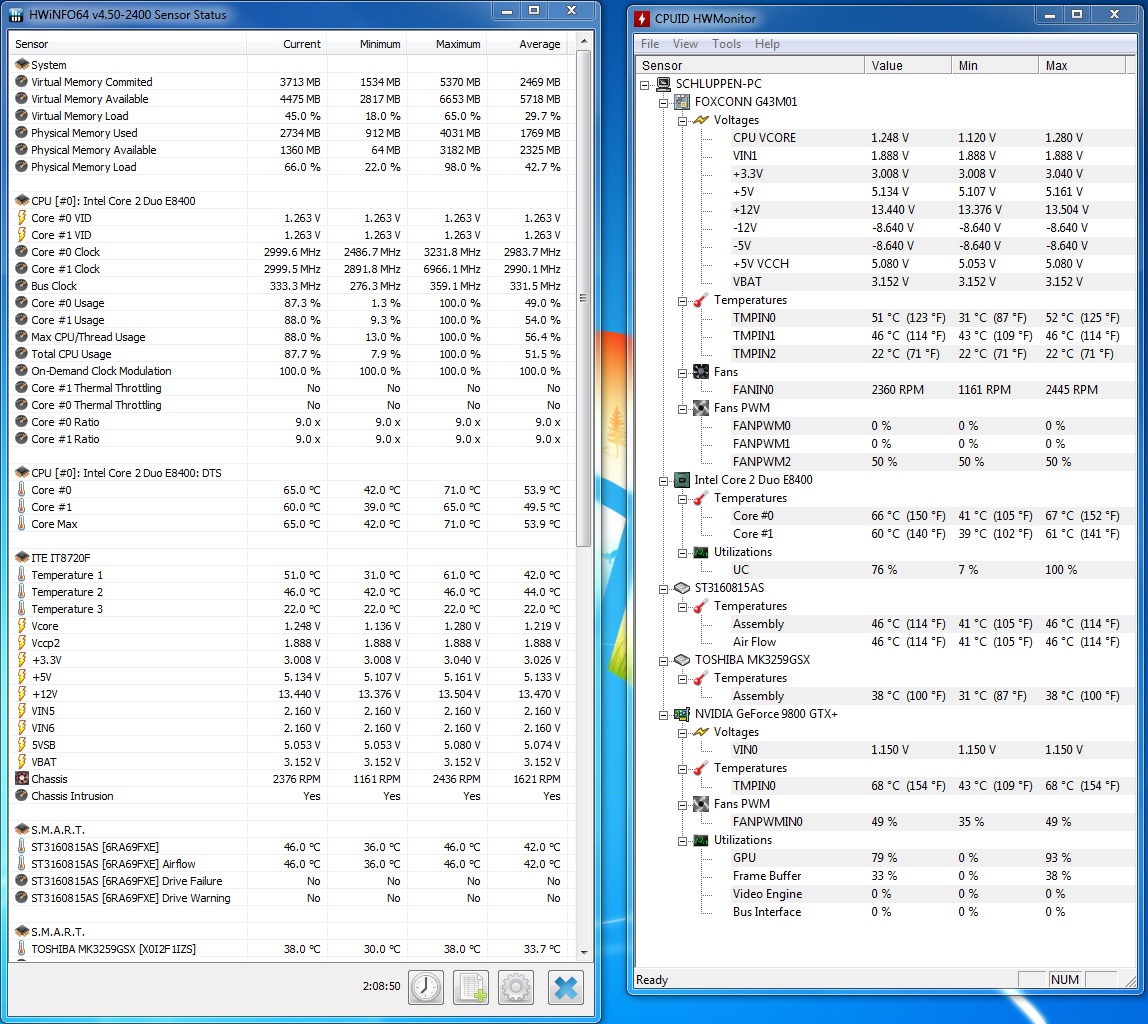Click the Value column header in HWMonitor
Screen dimensions: 1148x1024
908,65
